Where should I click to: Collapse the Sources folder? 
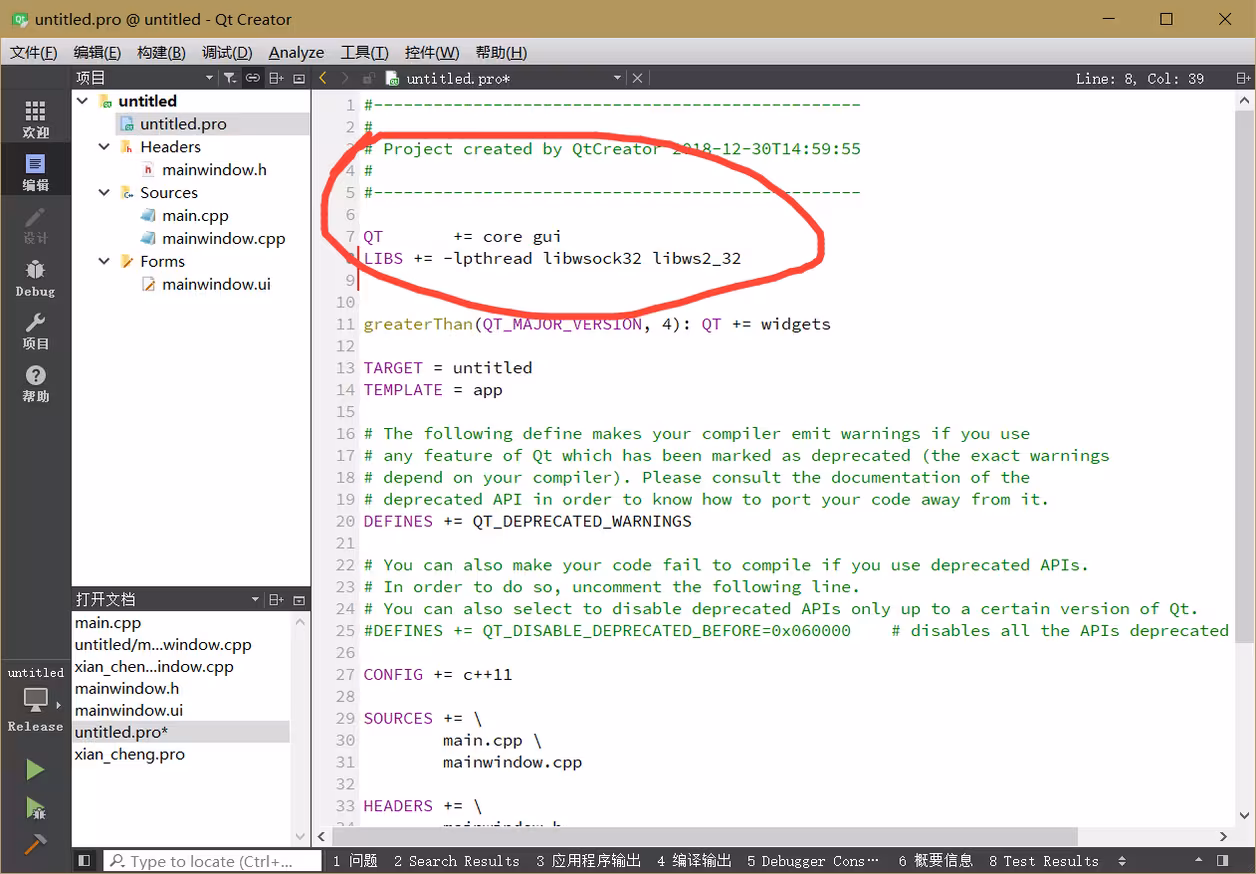pyautogui.click(x=104, y=193)
